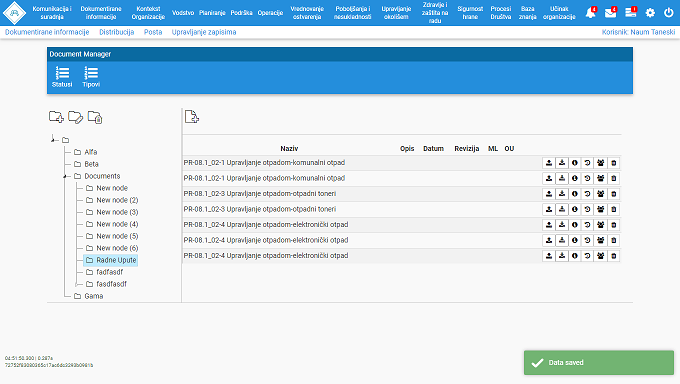Open the tasks list icon beside the envelope

click(x=631, y=13)
